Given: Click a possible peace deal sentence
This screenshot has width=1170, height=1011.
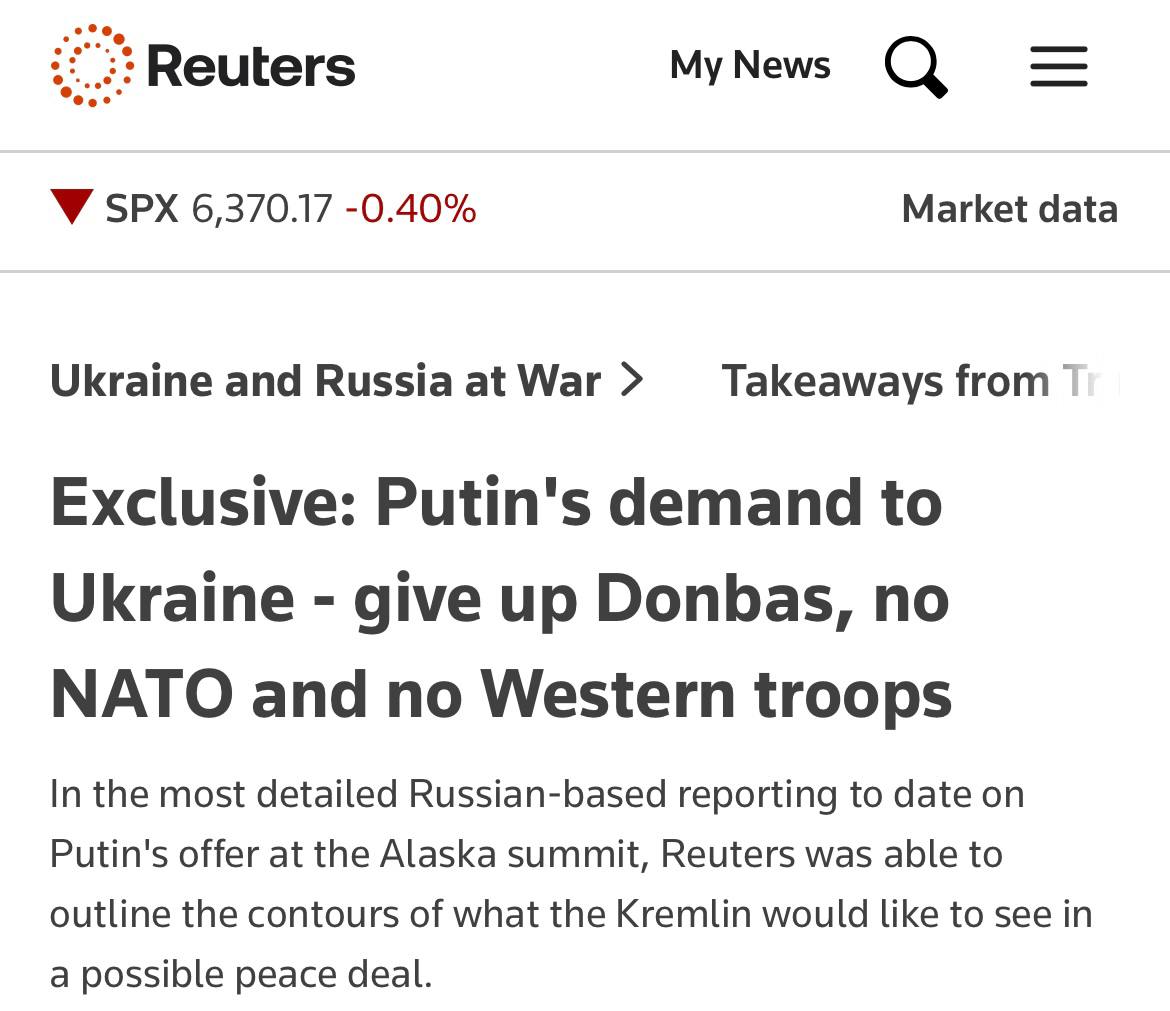Looking at the screenshot, I should 241,974.
